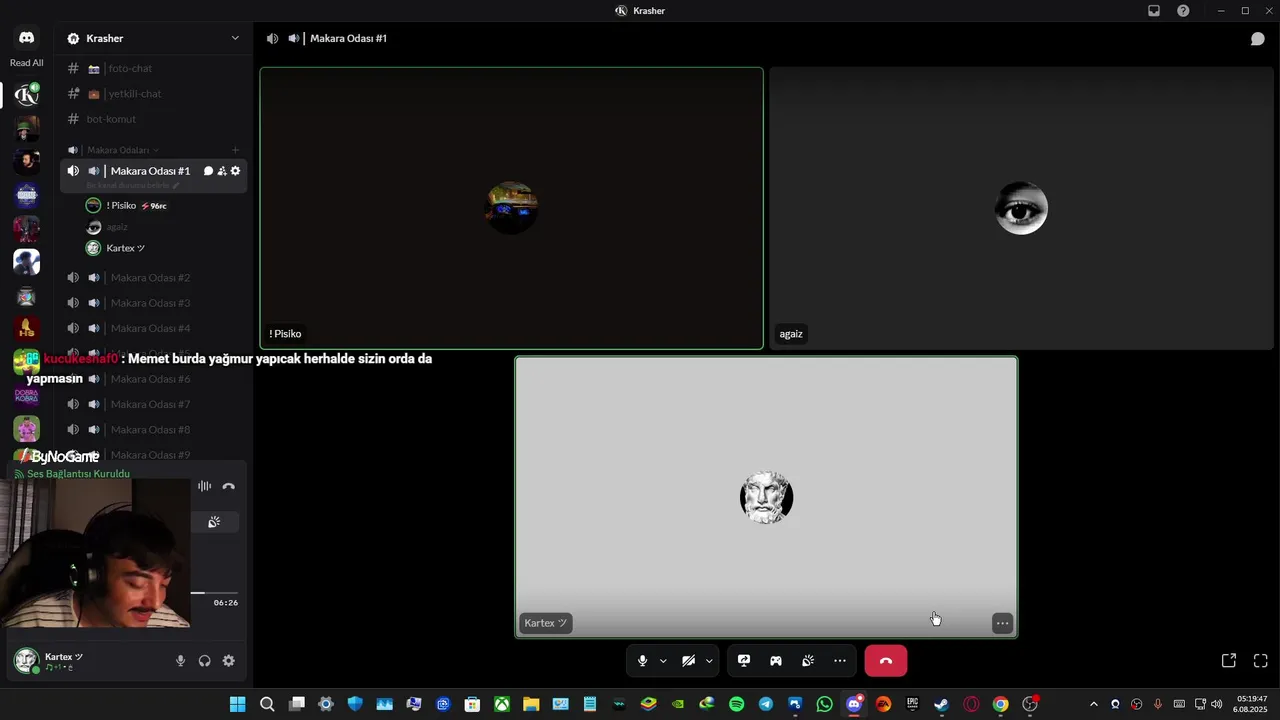Toggle speaker icon in call header
The width and height of the screenshot is (1280, 720).
(x=272, y=39)
